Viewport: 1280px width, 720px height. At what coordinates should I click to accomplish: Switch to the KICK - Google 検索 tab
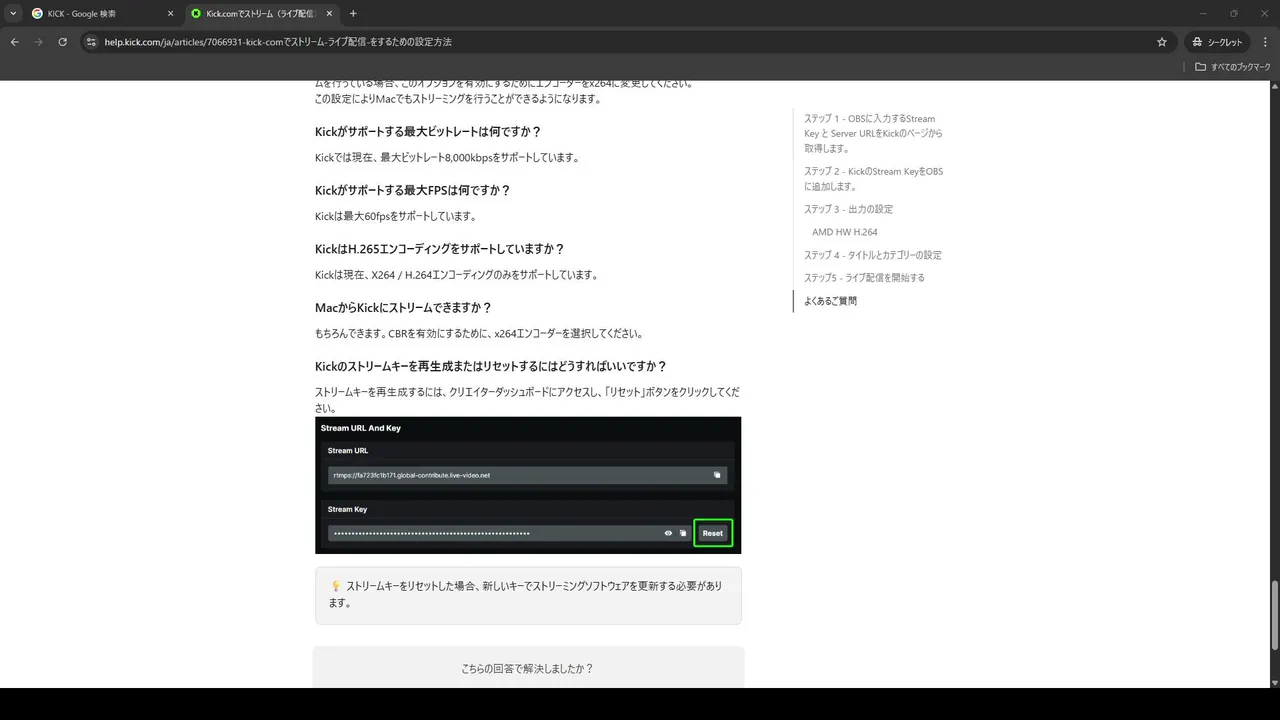[100, 13]
